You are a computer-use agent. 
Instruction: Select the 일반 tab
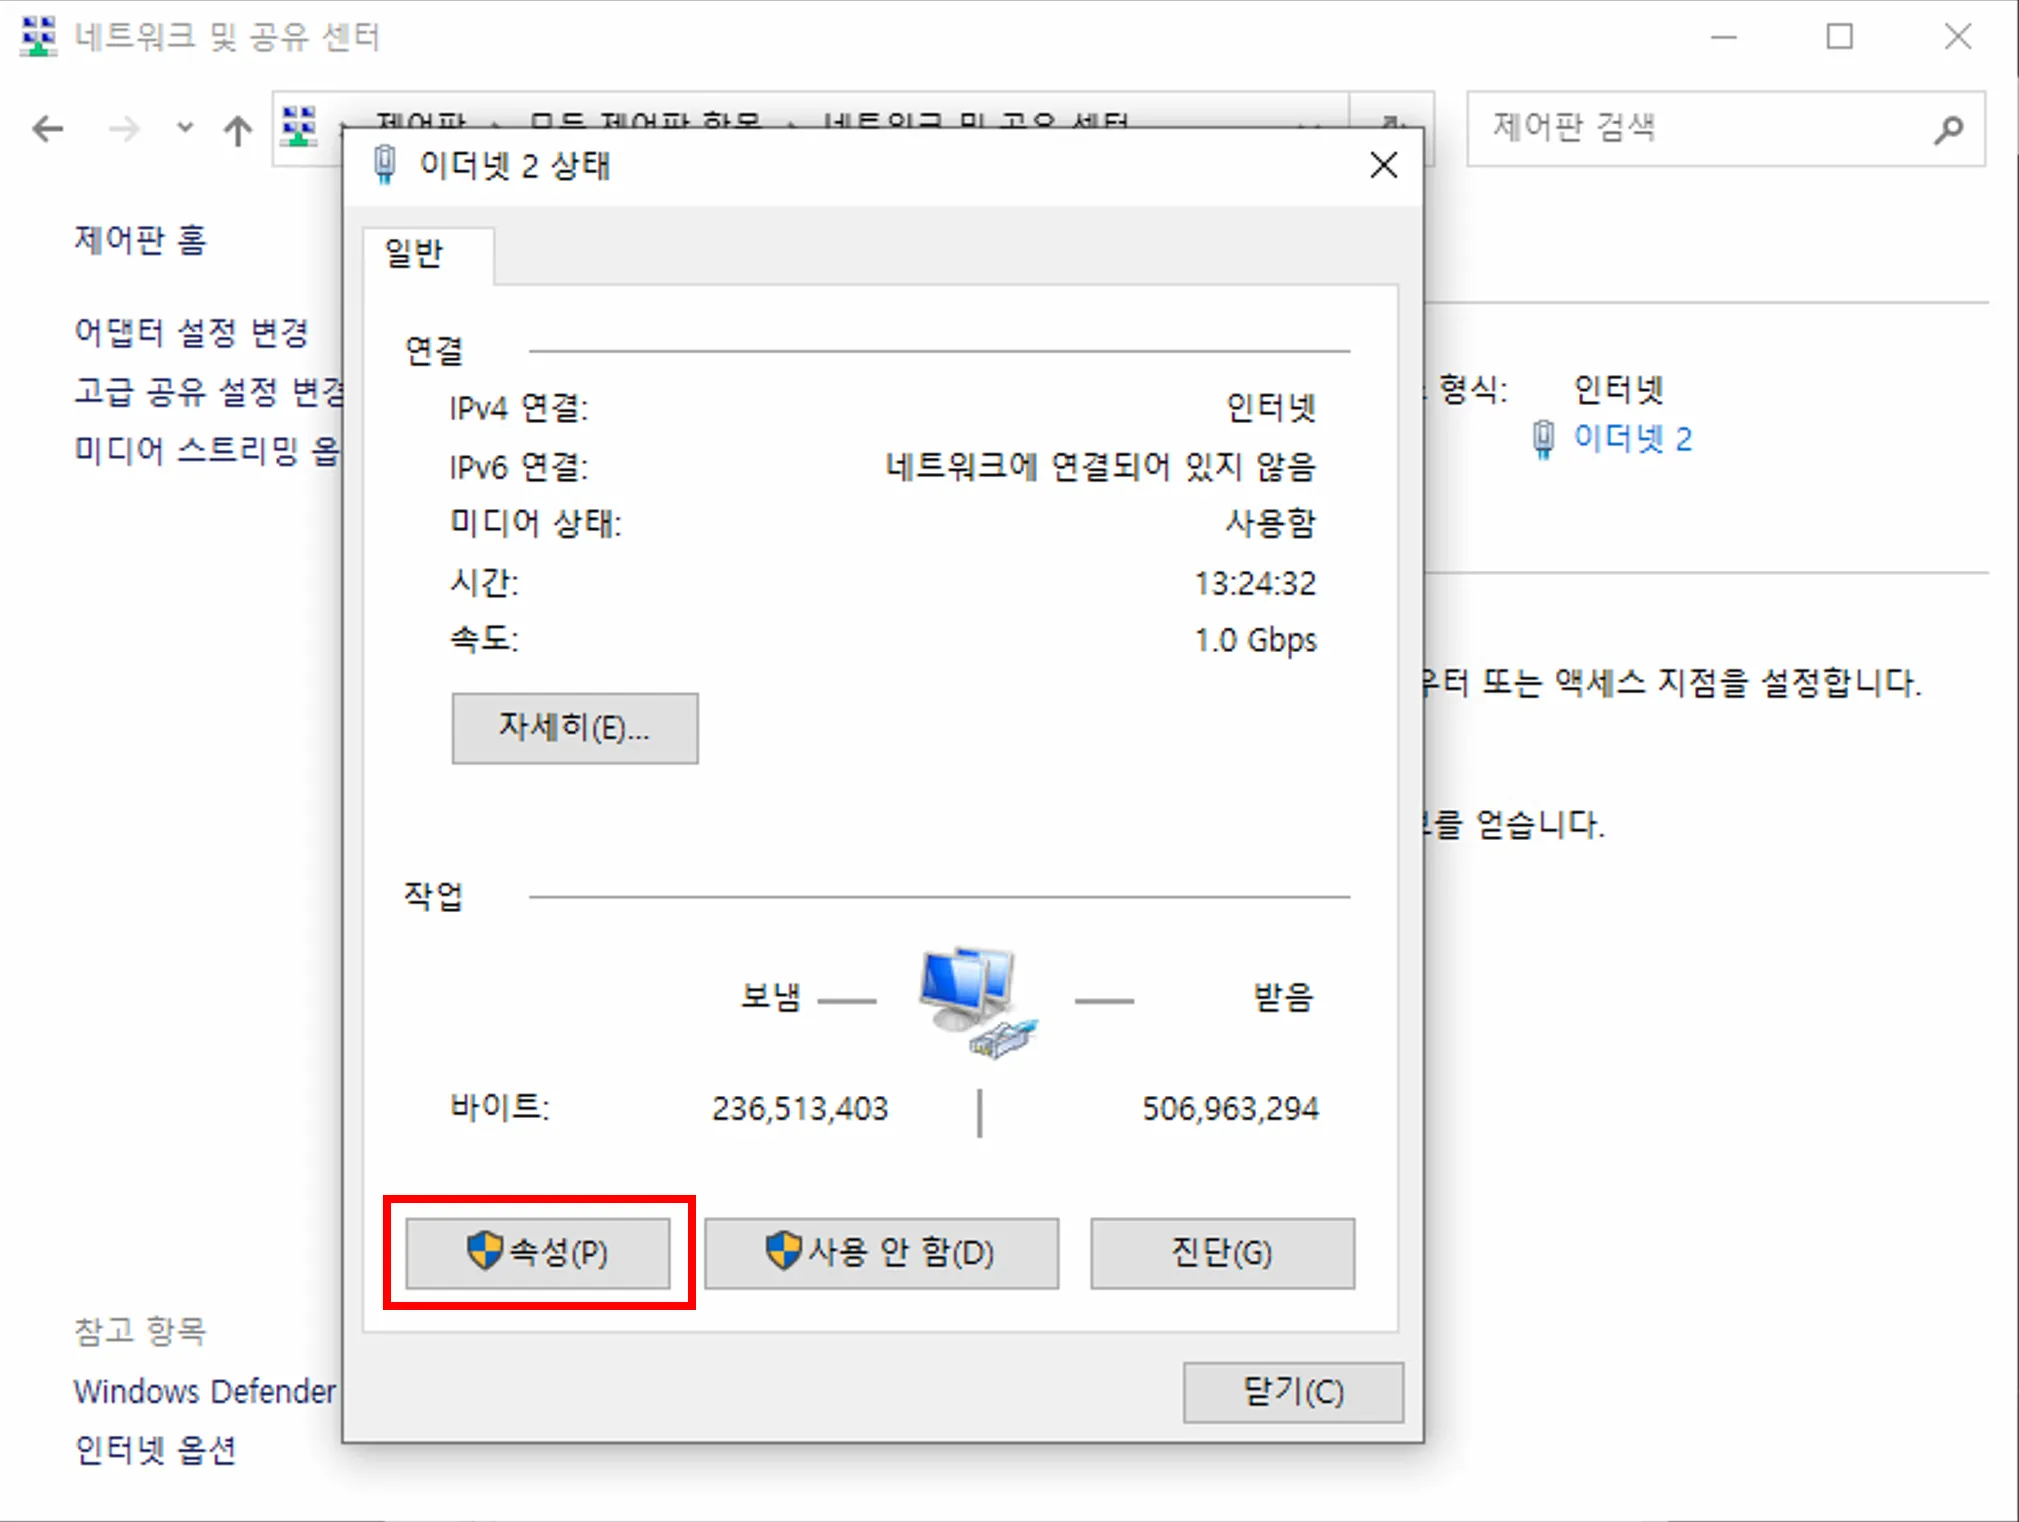pyautogui.click(x=414, y=253)
